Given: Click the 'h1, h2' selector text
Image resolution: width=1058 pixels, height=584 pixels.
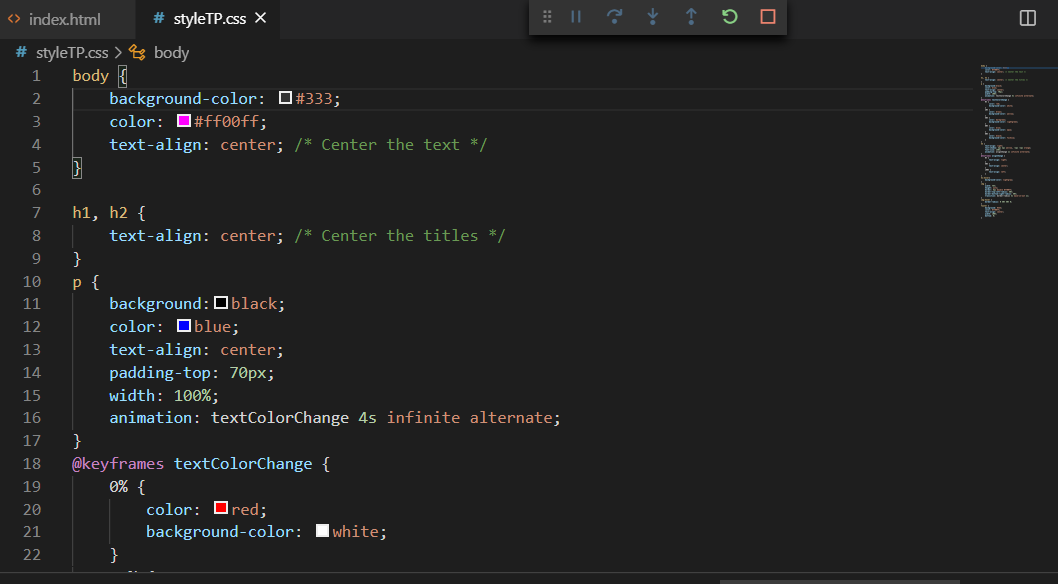Looking at the screenshot, I should click(x=100, y=212).
